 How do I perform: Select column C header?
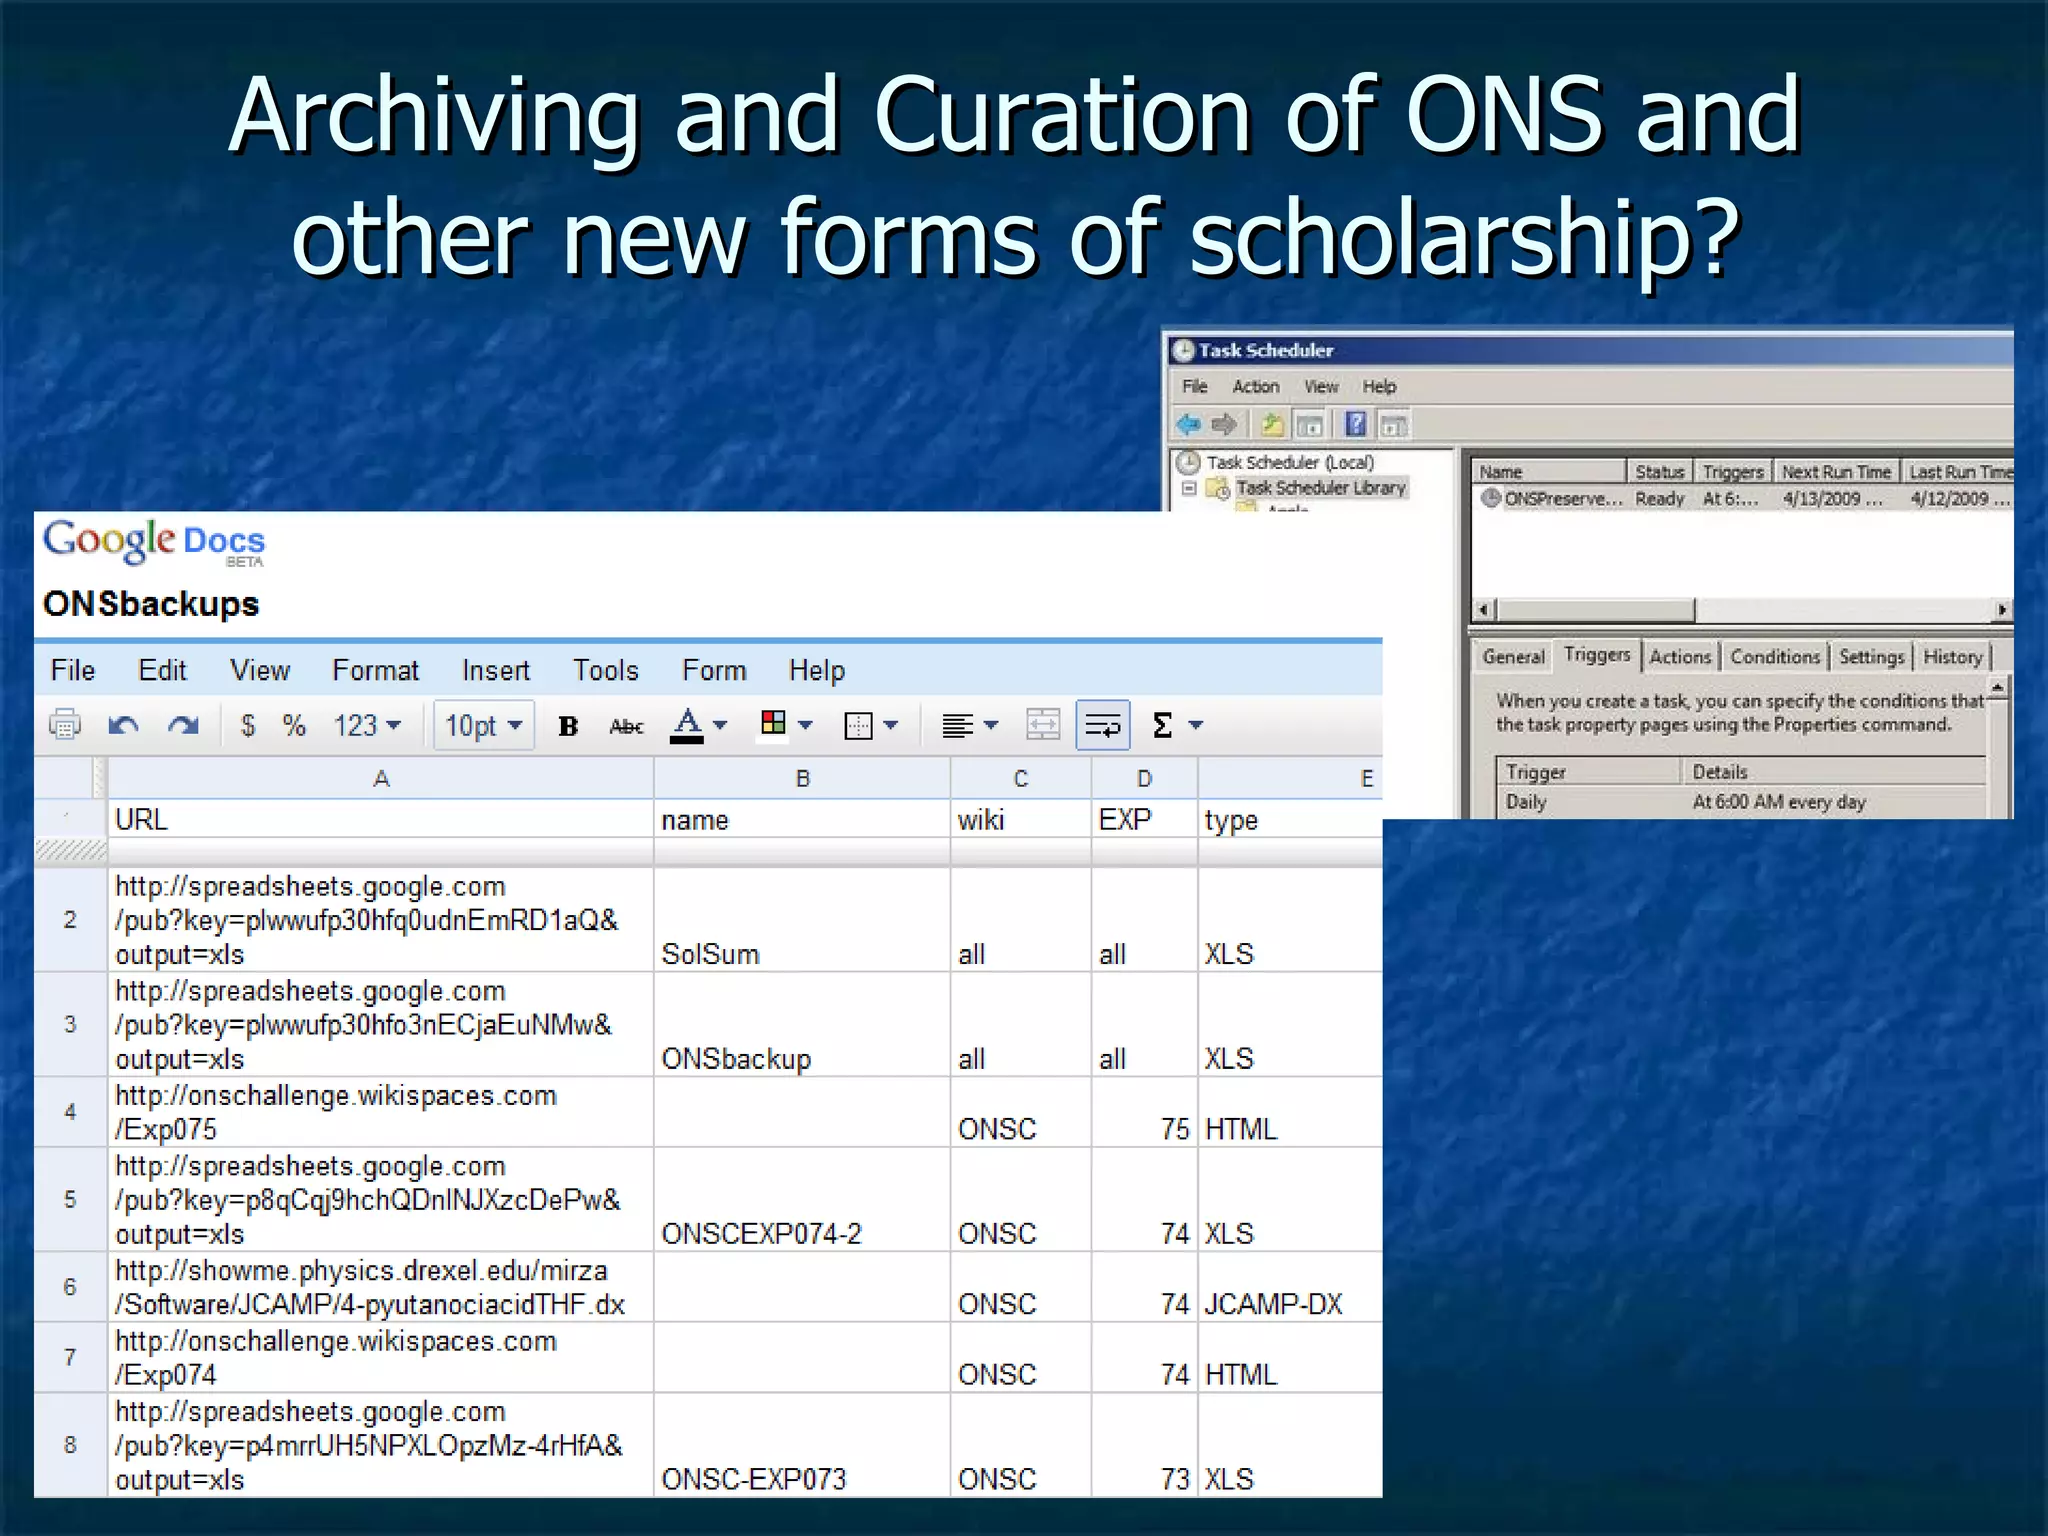(1020, 778)
